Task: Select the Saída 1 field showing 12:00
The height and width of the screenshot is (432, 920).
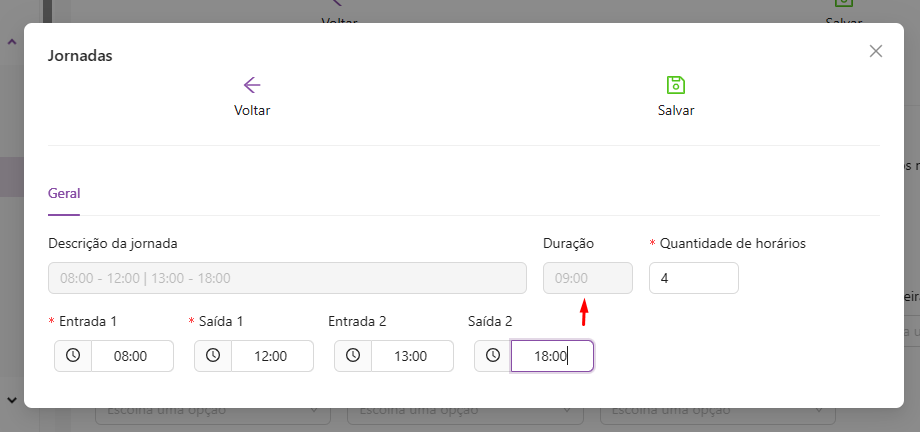Action: pos(272,356)
